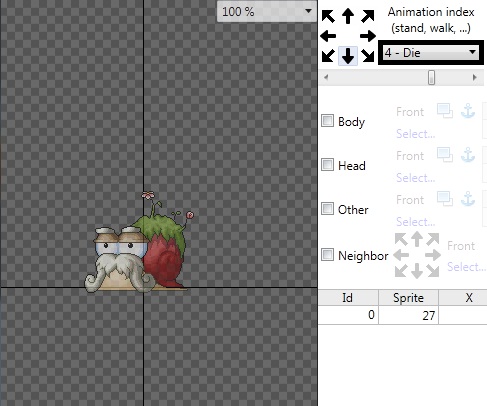Click the Id column header
The image size is (487, 406).
pos(348,297)
